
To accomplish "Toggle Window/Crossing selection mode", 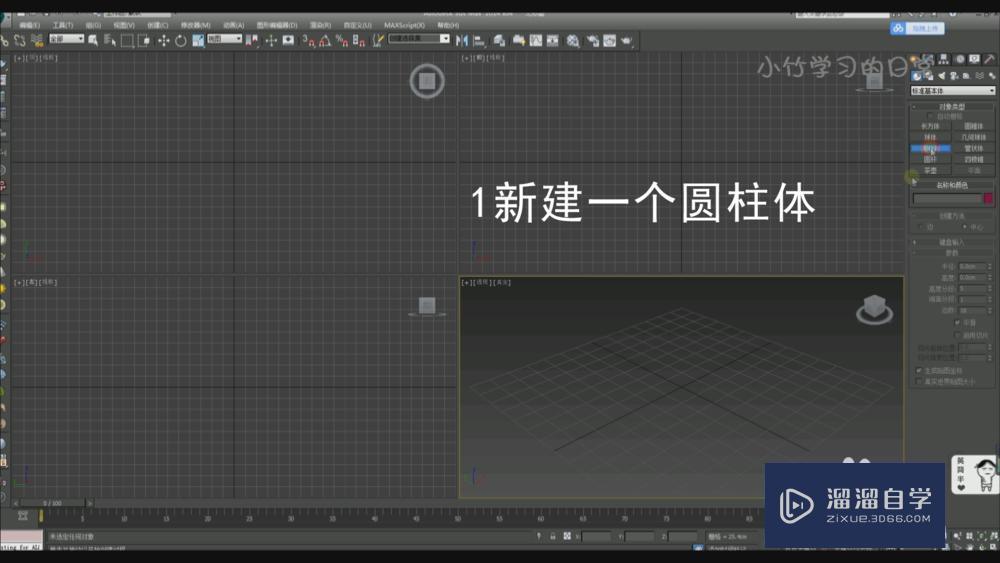I will pyautogui.click(x=145, y=41).
